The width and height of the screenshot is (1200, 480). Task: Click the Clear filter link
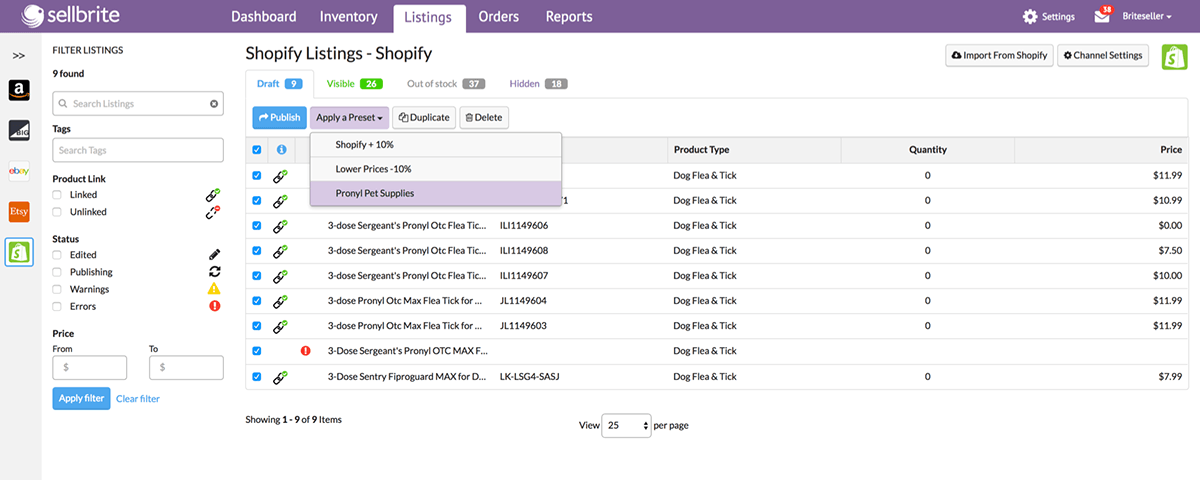138,399
